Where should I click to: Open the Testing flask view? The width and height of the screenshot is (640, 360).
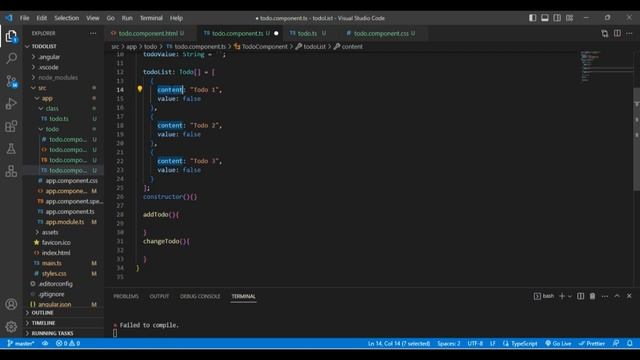coord(11,149)
